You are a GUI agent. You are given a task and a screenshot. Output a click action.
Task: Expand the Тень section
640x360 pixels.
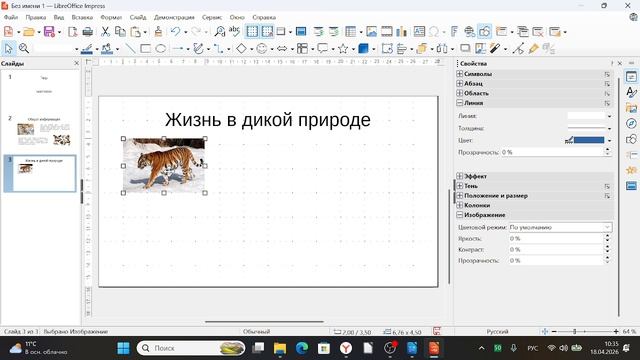point(460,186)
